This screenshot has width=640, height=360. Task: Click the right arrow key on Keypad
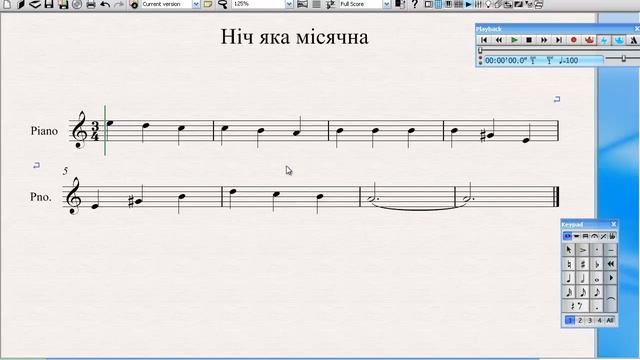tap(611, 278)
